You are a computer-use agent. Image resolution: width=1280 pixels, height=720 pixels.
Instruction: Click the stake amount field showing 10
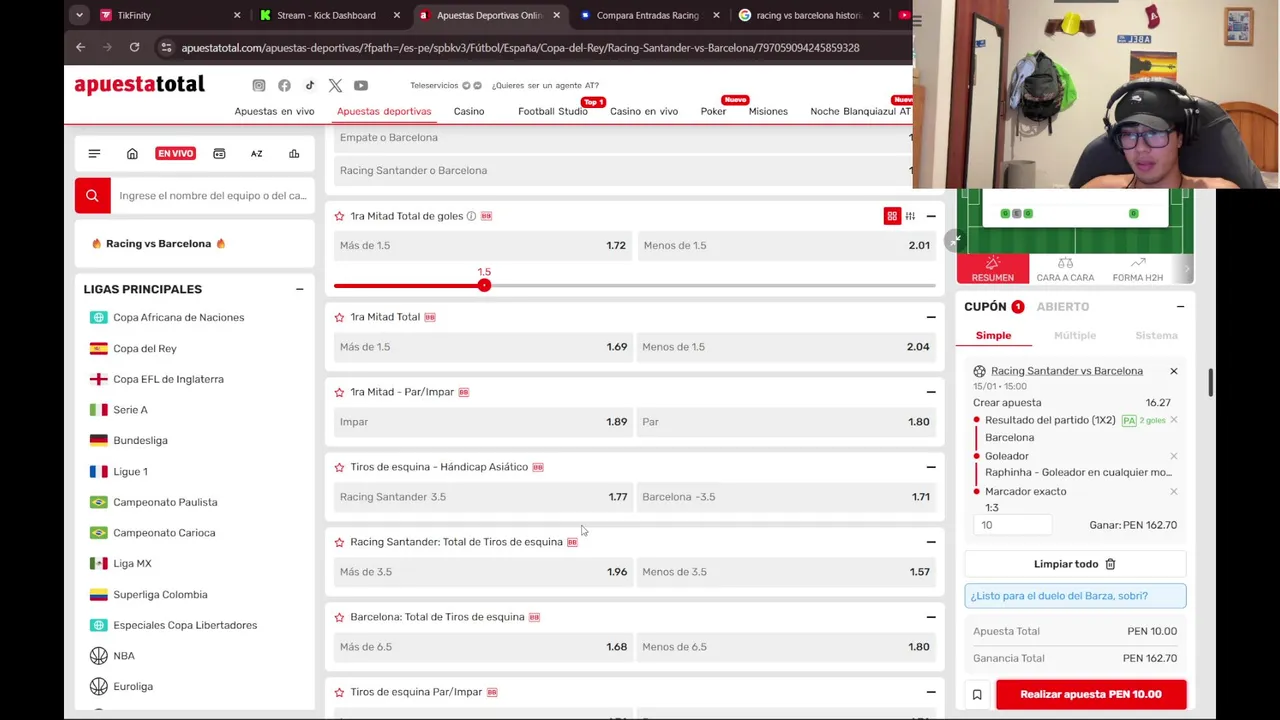[1012, 525]
